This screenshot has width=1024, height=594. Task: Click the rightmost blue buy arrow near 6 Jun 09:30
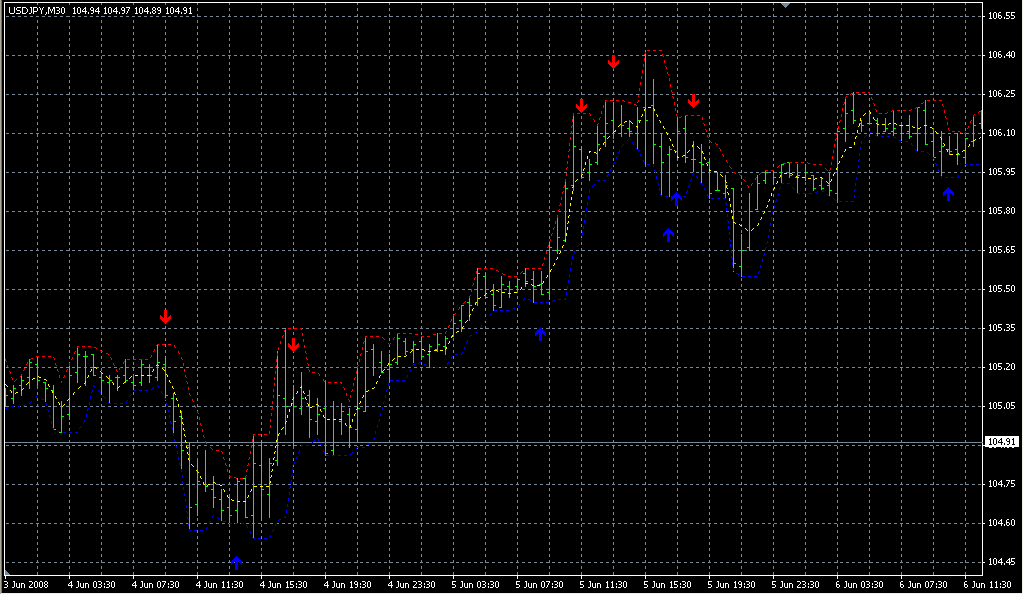coord(948,193)
